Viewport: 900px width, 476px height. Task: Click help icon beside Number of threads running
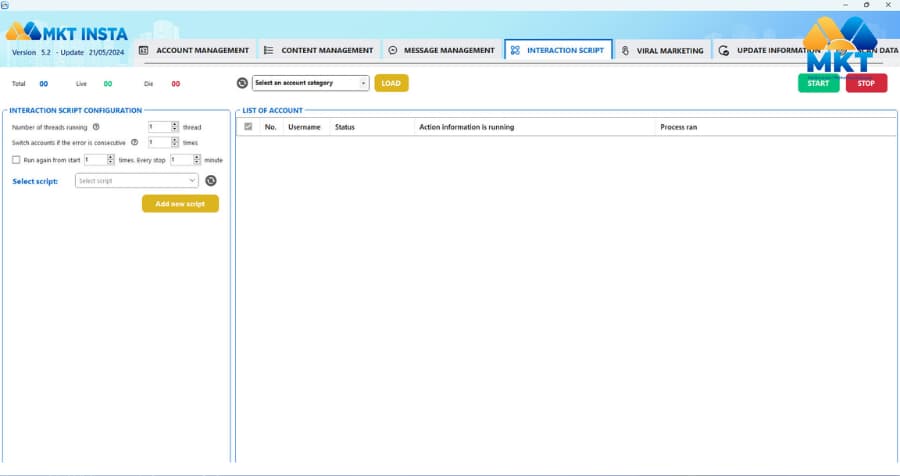tap(96, 127)
